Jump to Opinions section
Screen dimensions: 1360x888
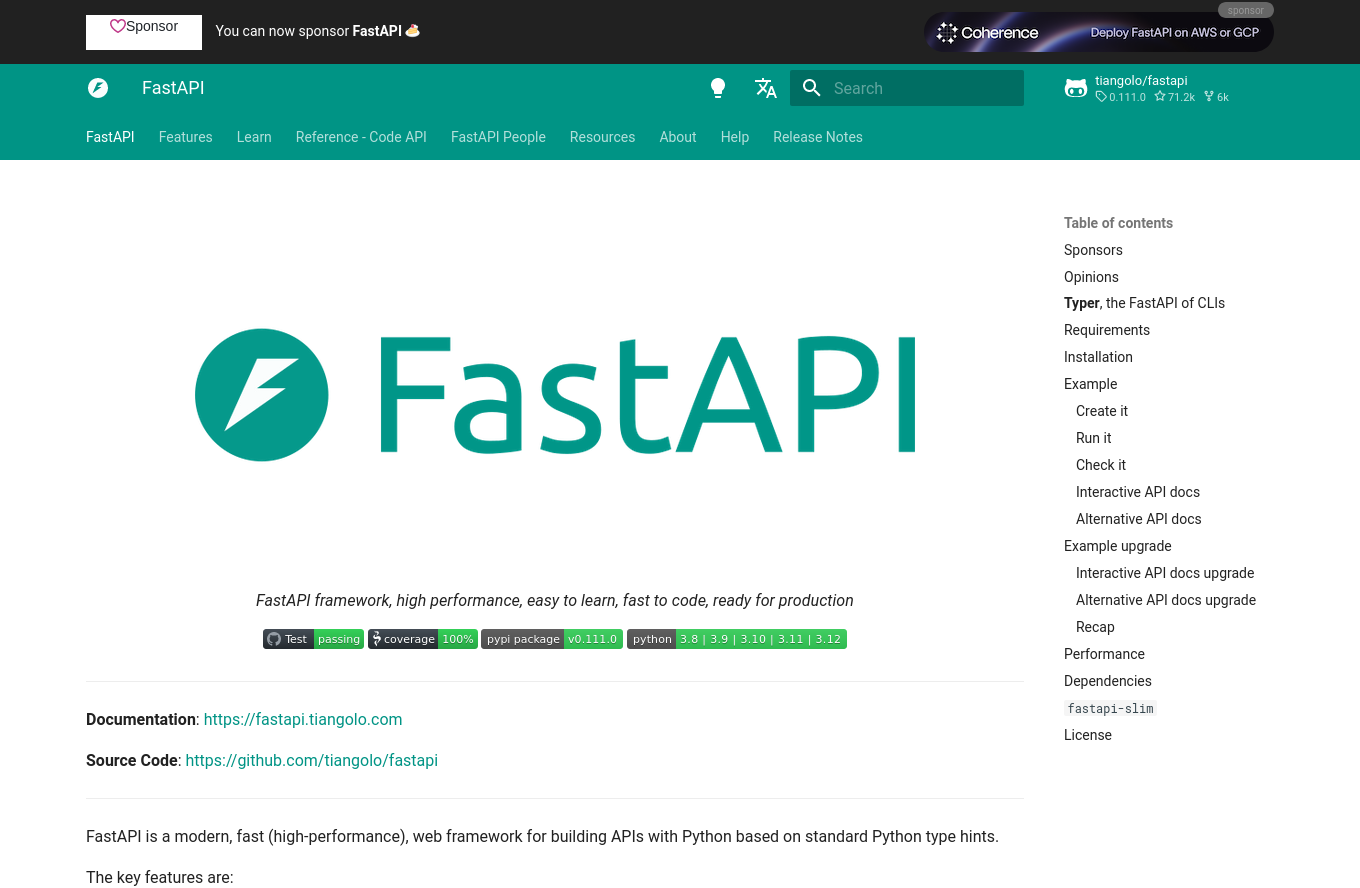1091,277
